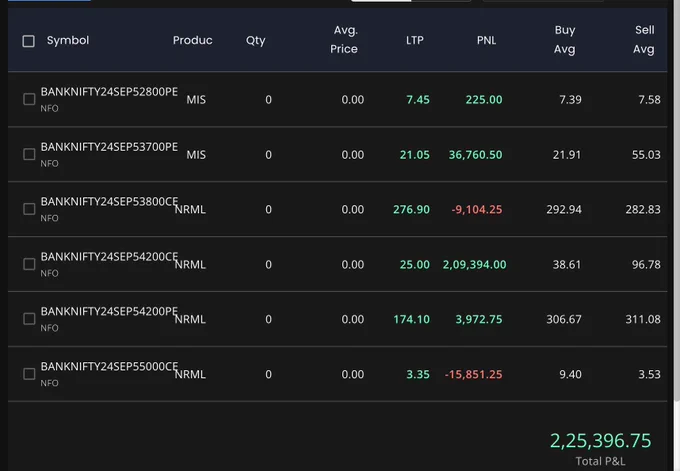Viewport: 680px width, 471px height.
Task: Click the PNL value 3,972.75
Action: [x=479, y=319]
